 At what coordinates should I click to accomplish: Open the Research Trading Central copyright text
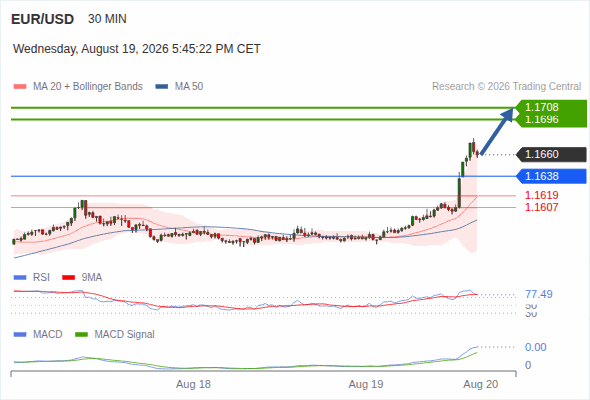click(x=506, y=87)
